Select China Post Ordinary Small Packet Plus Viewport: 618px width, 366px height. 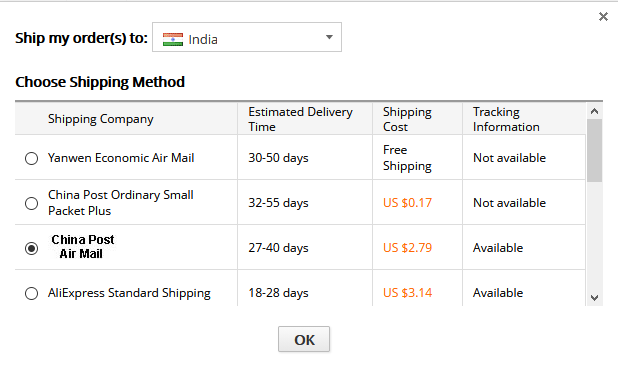click(32, 203)
